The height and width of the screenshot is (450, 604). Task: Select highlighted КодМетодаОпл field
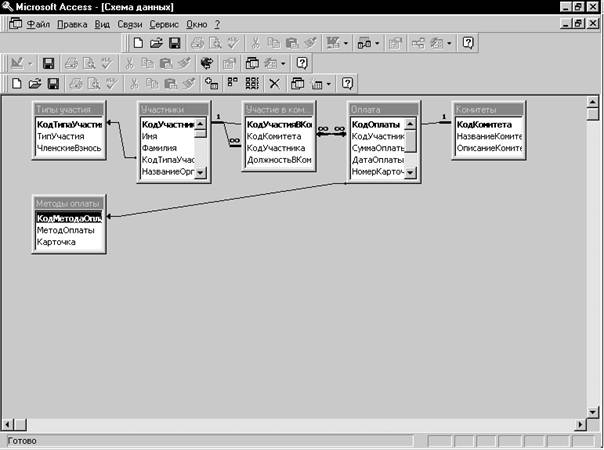(x=69, y=218)
